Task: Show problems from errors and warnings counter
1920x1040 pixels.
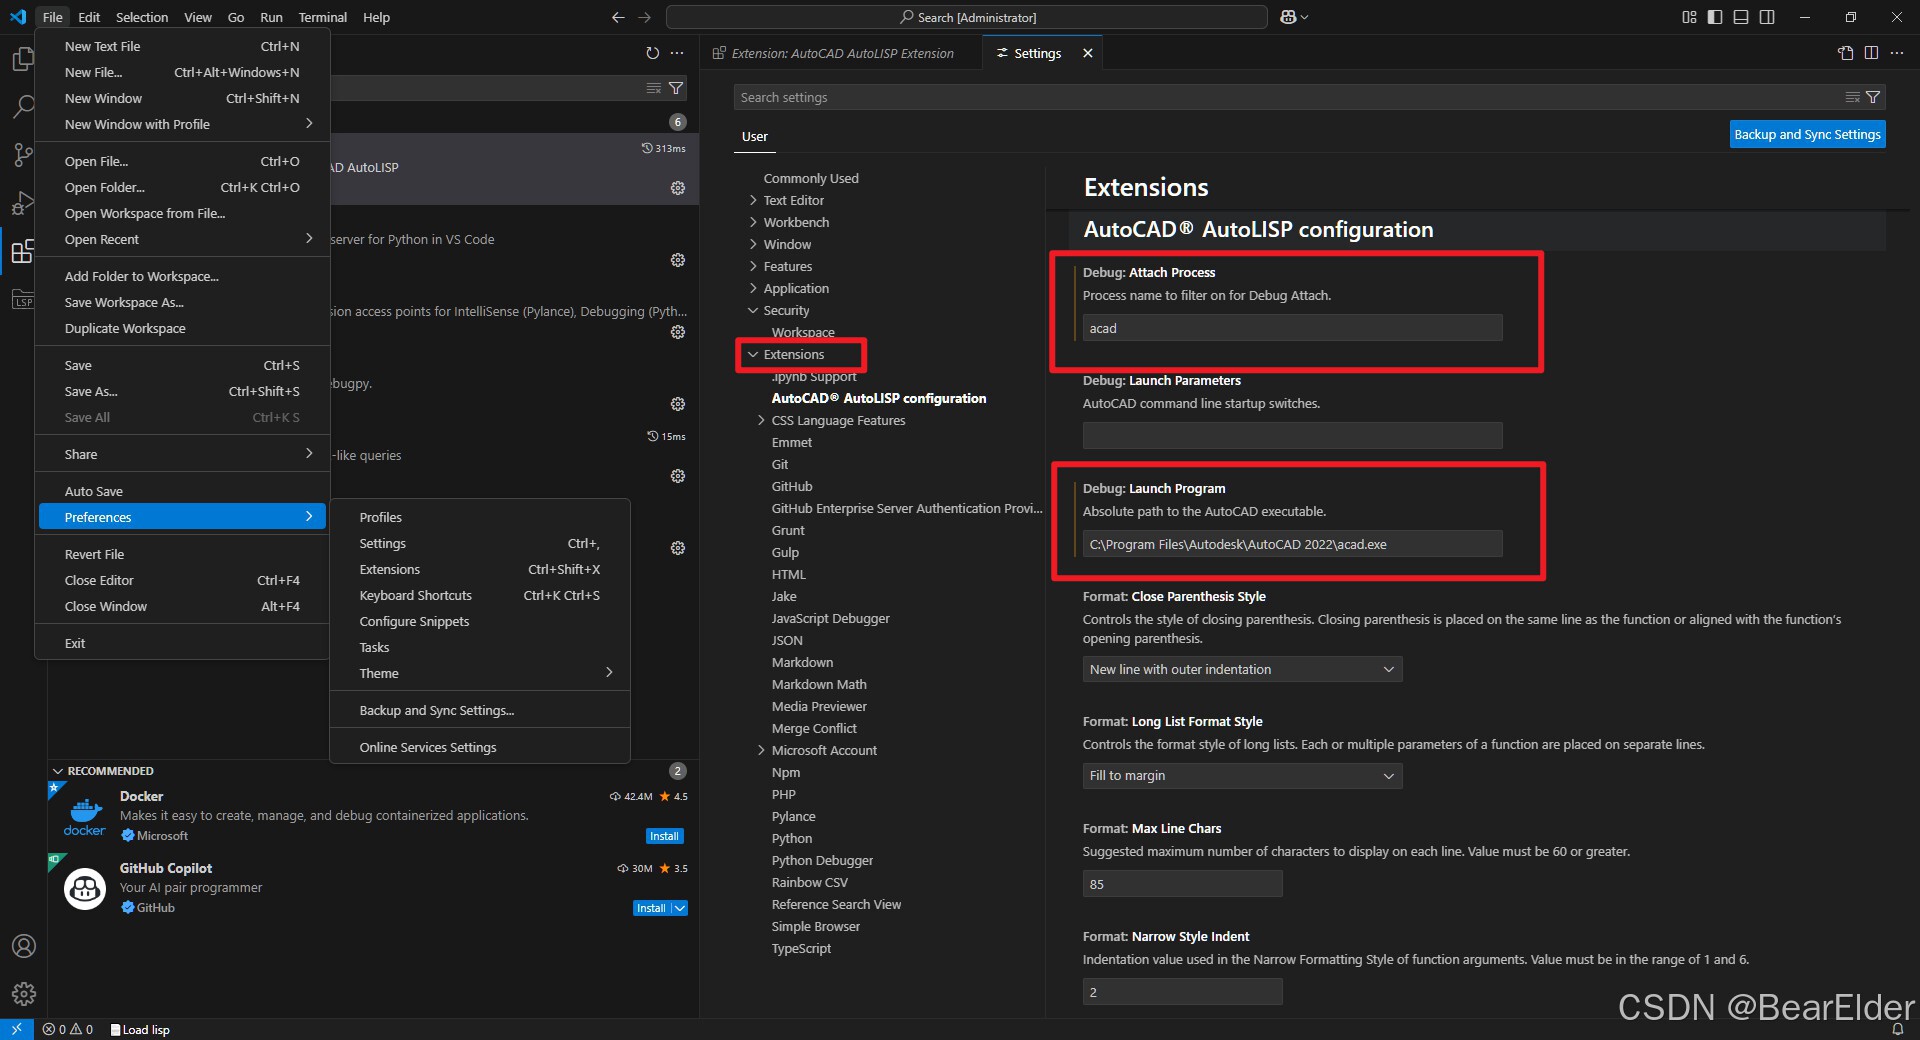Action: pos(68,1029)
